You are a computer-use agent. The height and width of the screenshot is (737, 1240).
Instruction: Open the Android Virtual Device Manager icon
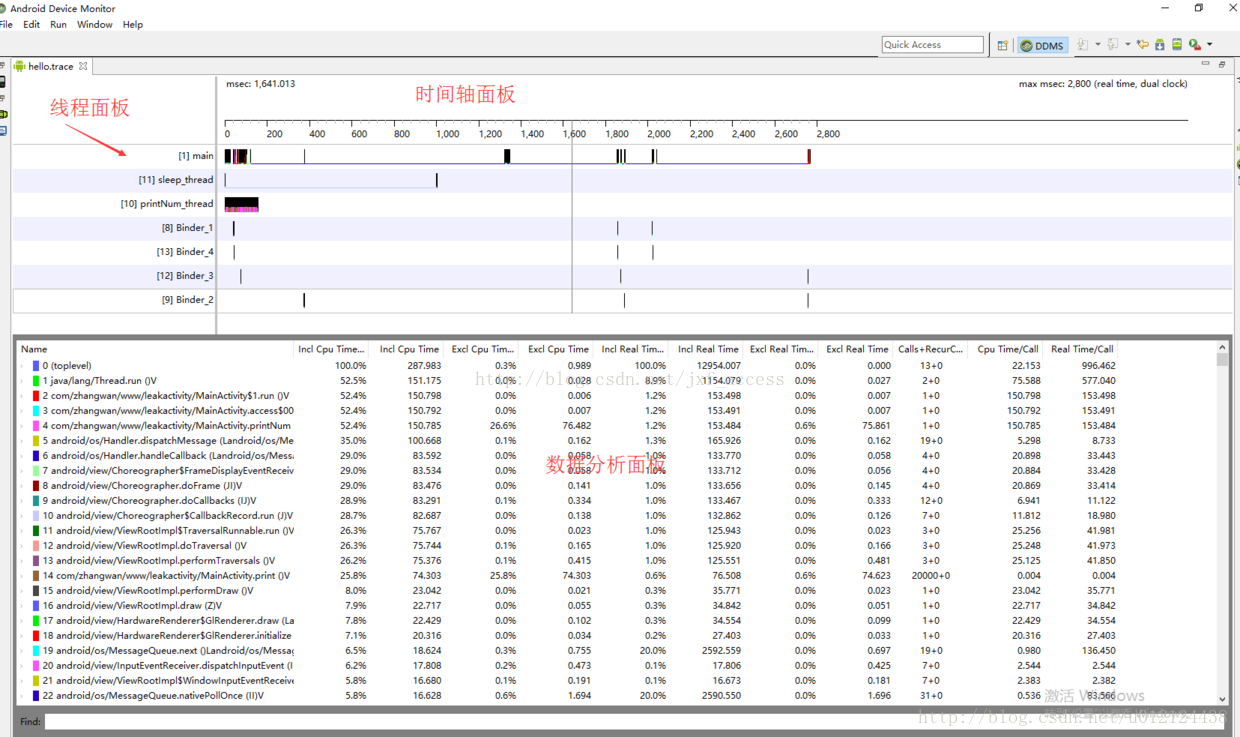click(x=1177, y=44)
